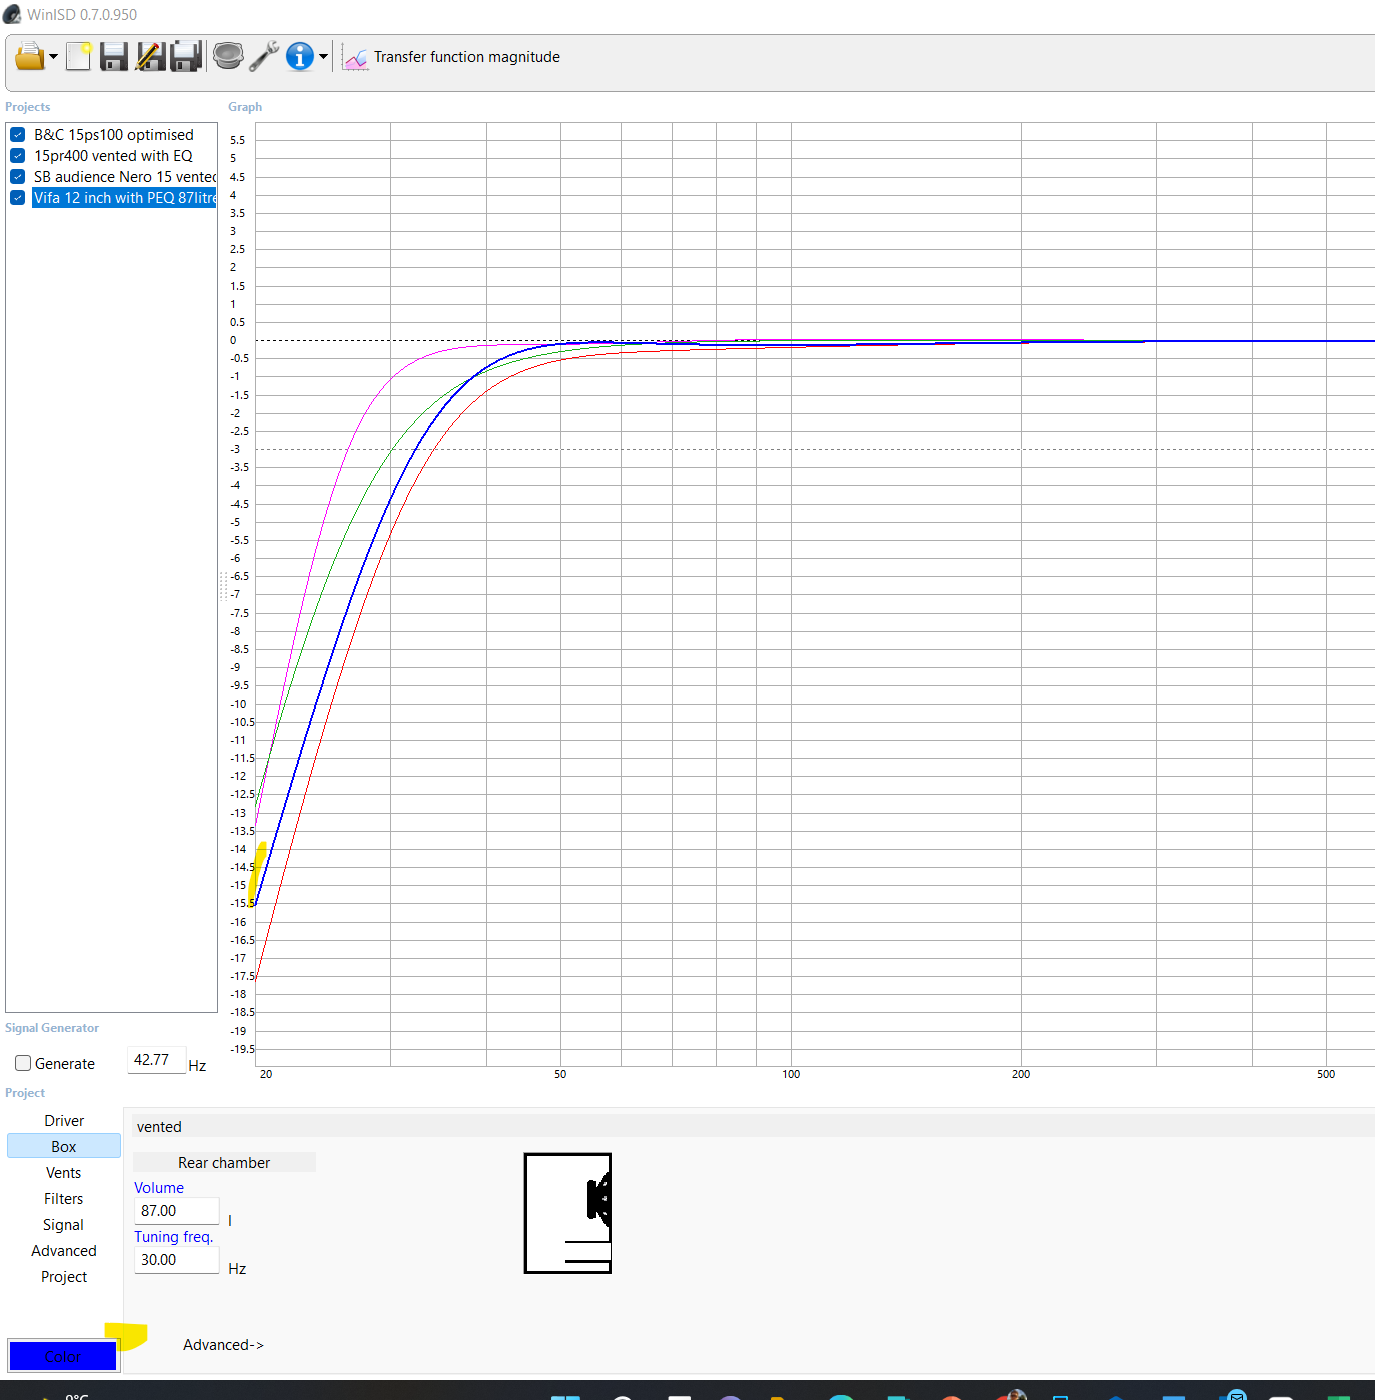
Task: Expand the open-project dropdown arrow
Action: (54, 56)
